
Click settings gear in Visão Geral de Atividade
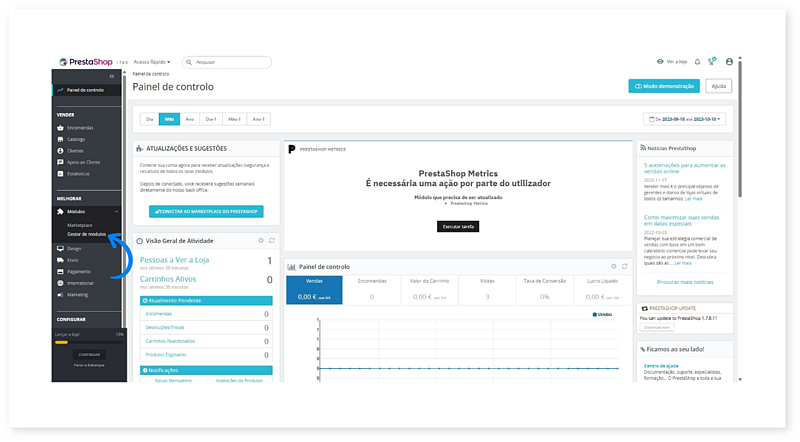261,240
